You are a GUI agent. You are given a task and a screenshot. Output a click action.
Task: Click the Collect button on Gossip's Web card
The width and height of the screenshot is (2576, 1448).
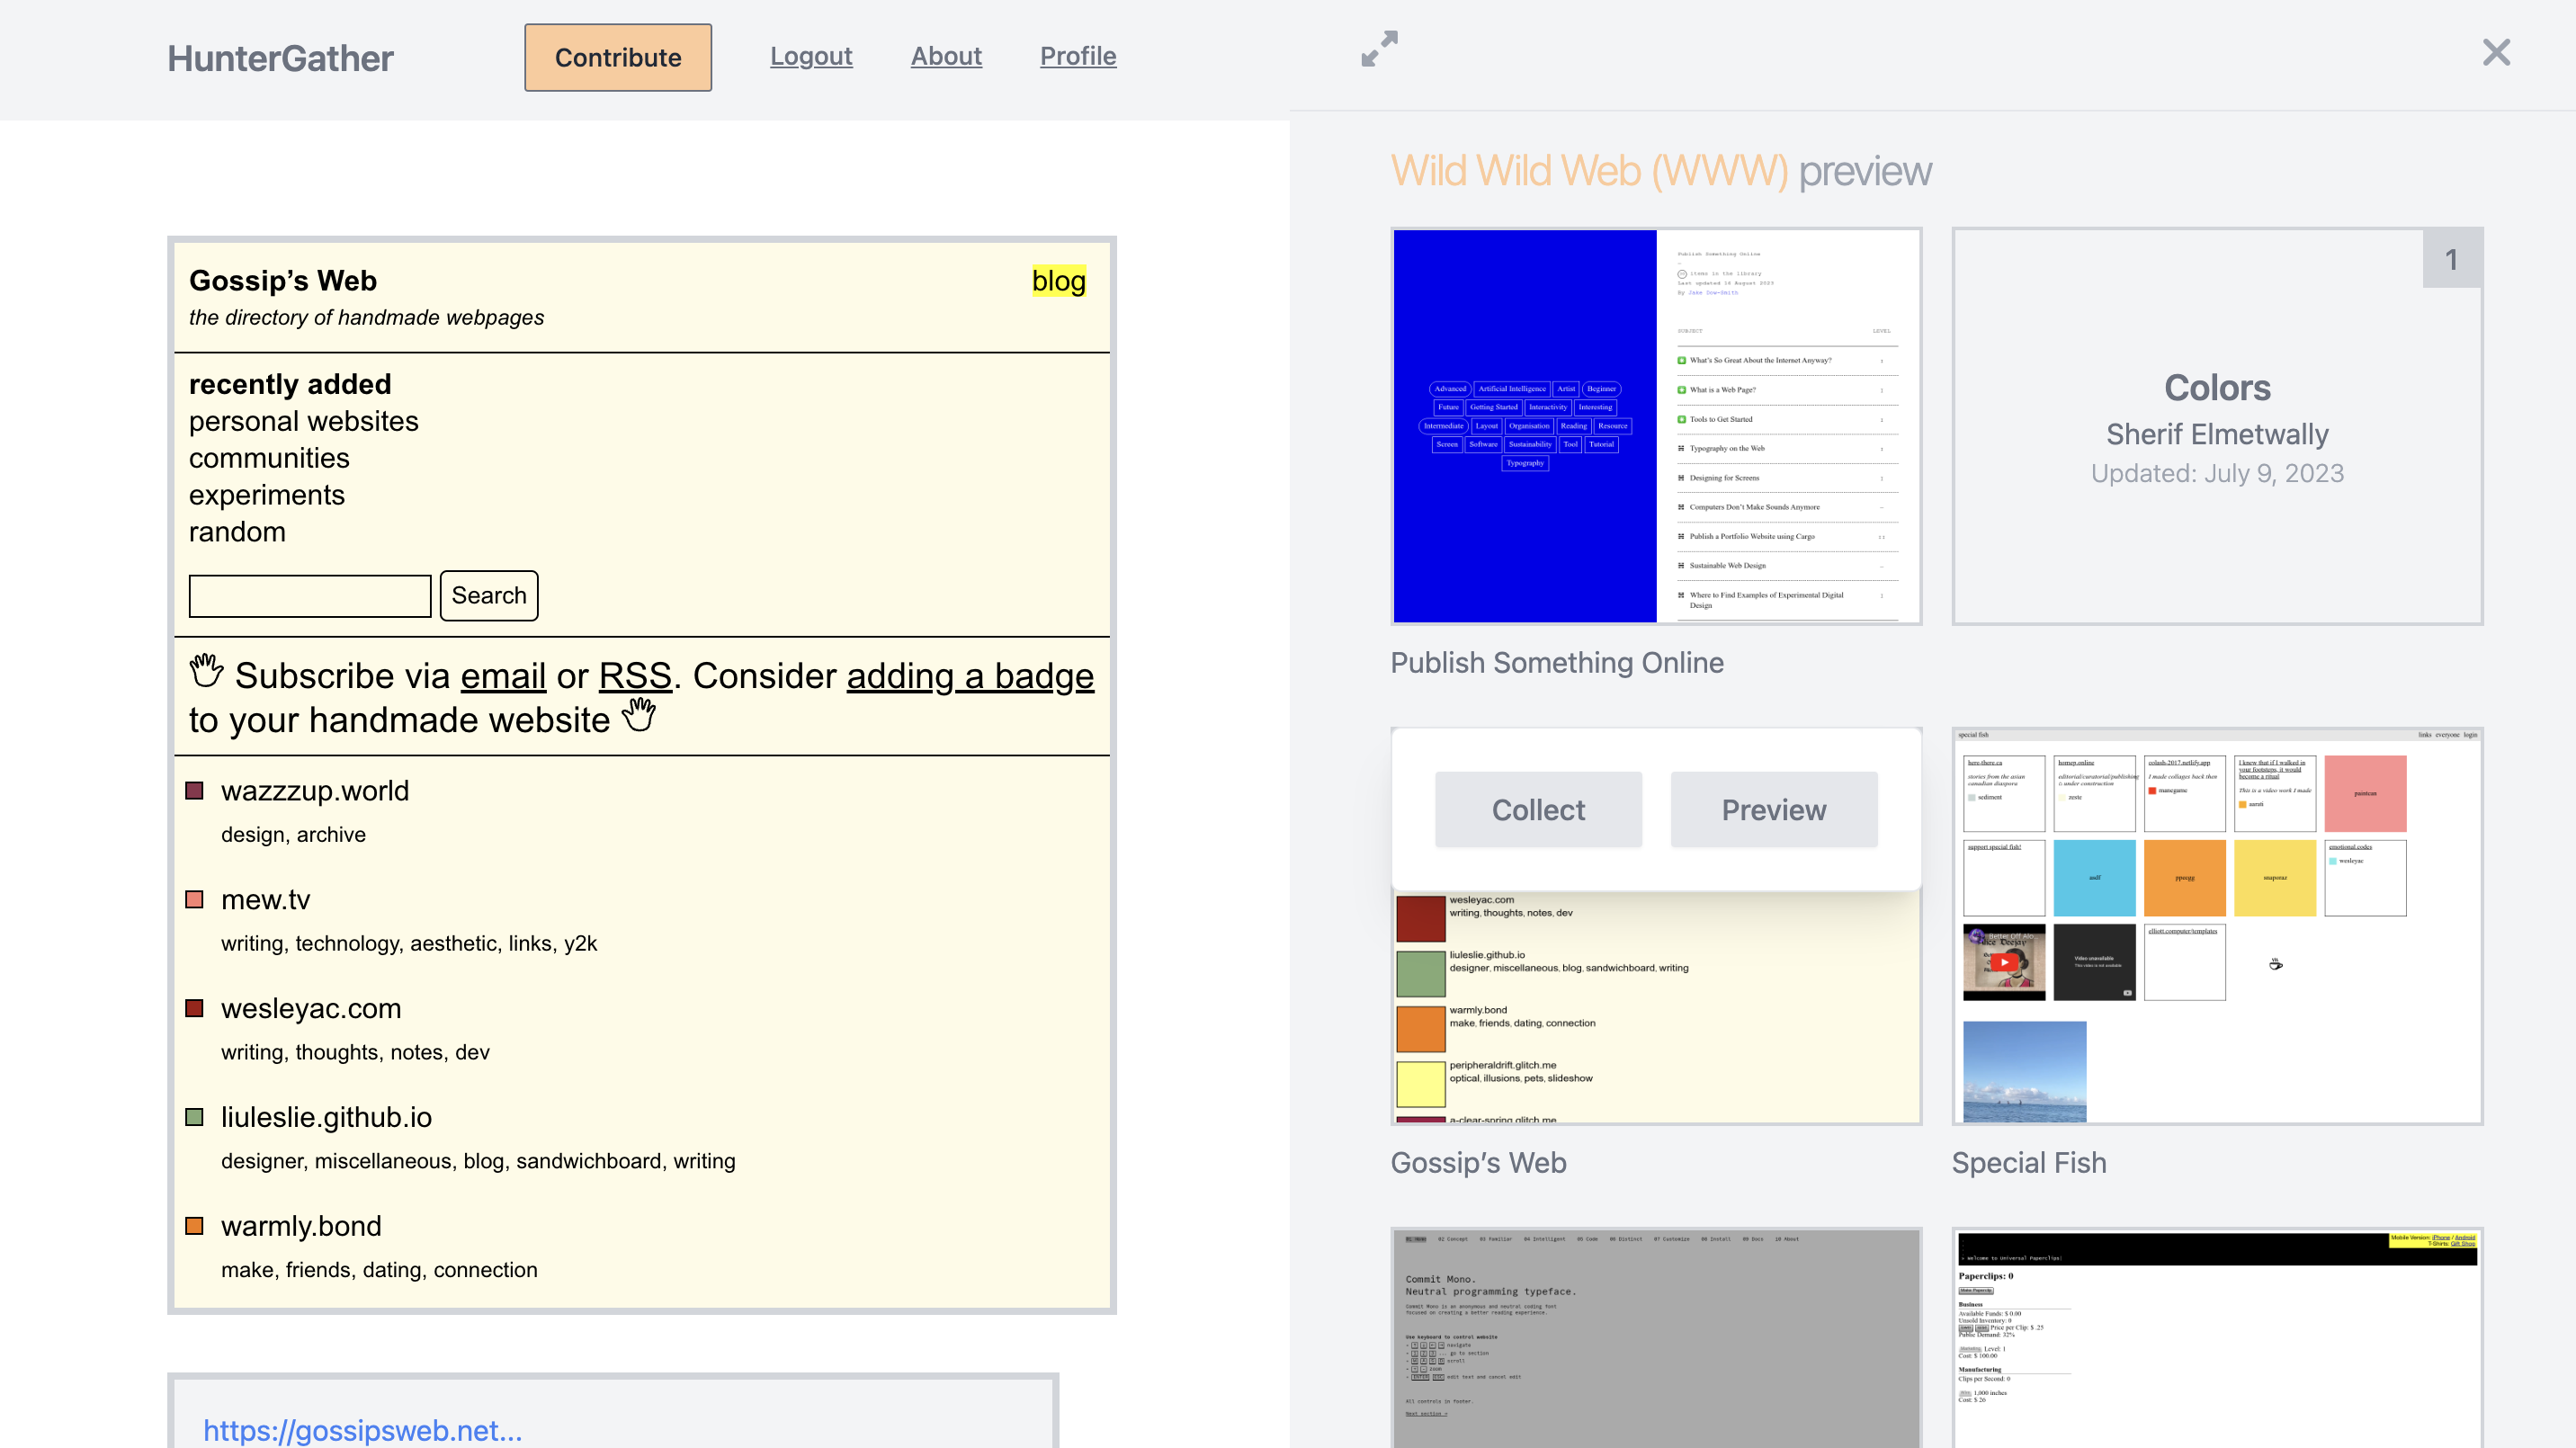click(x=1538, y=809)
